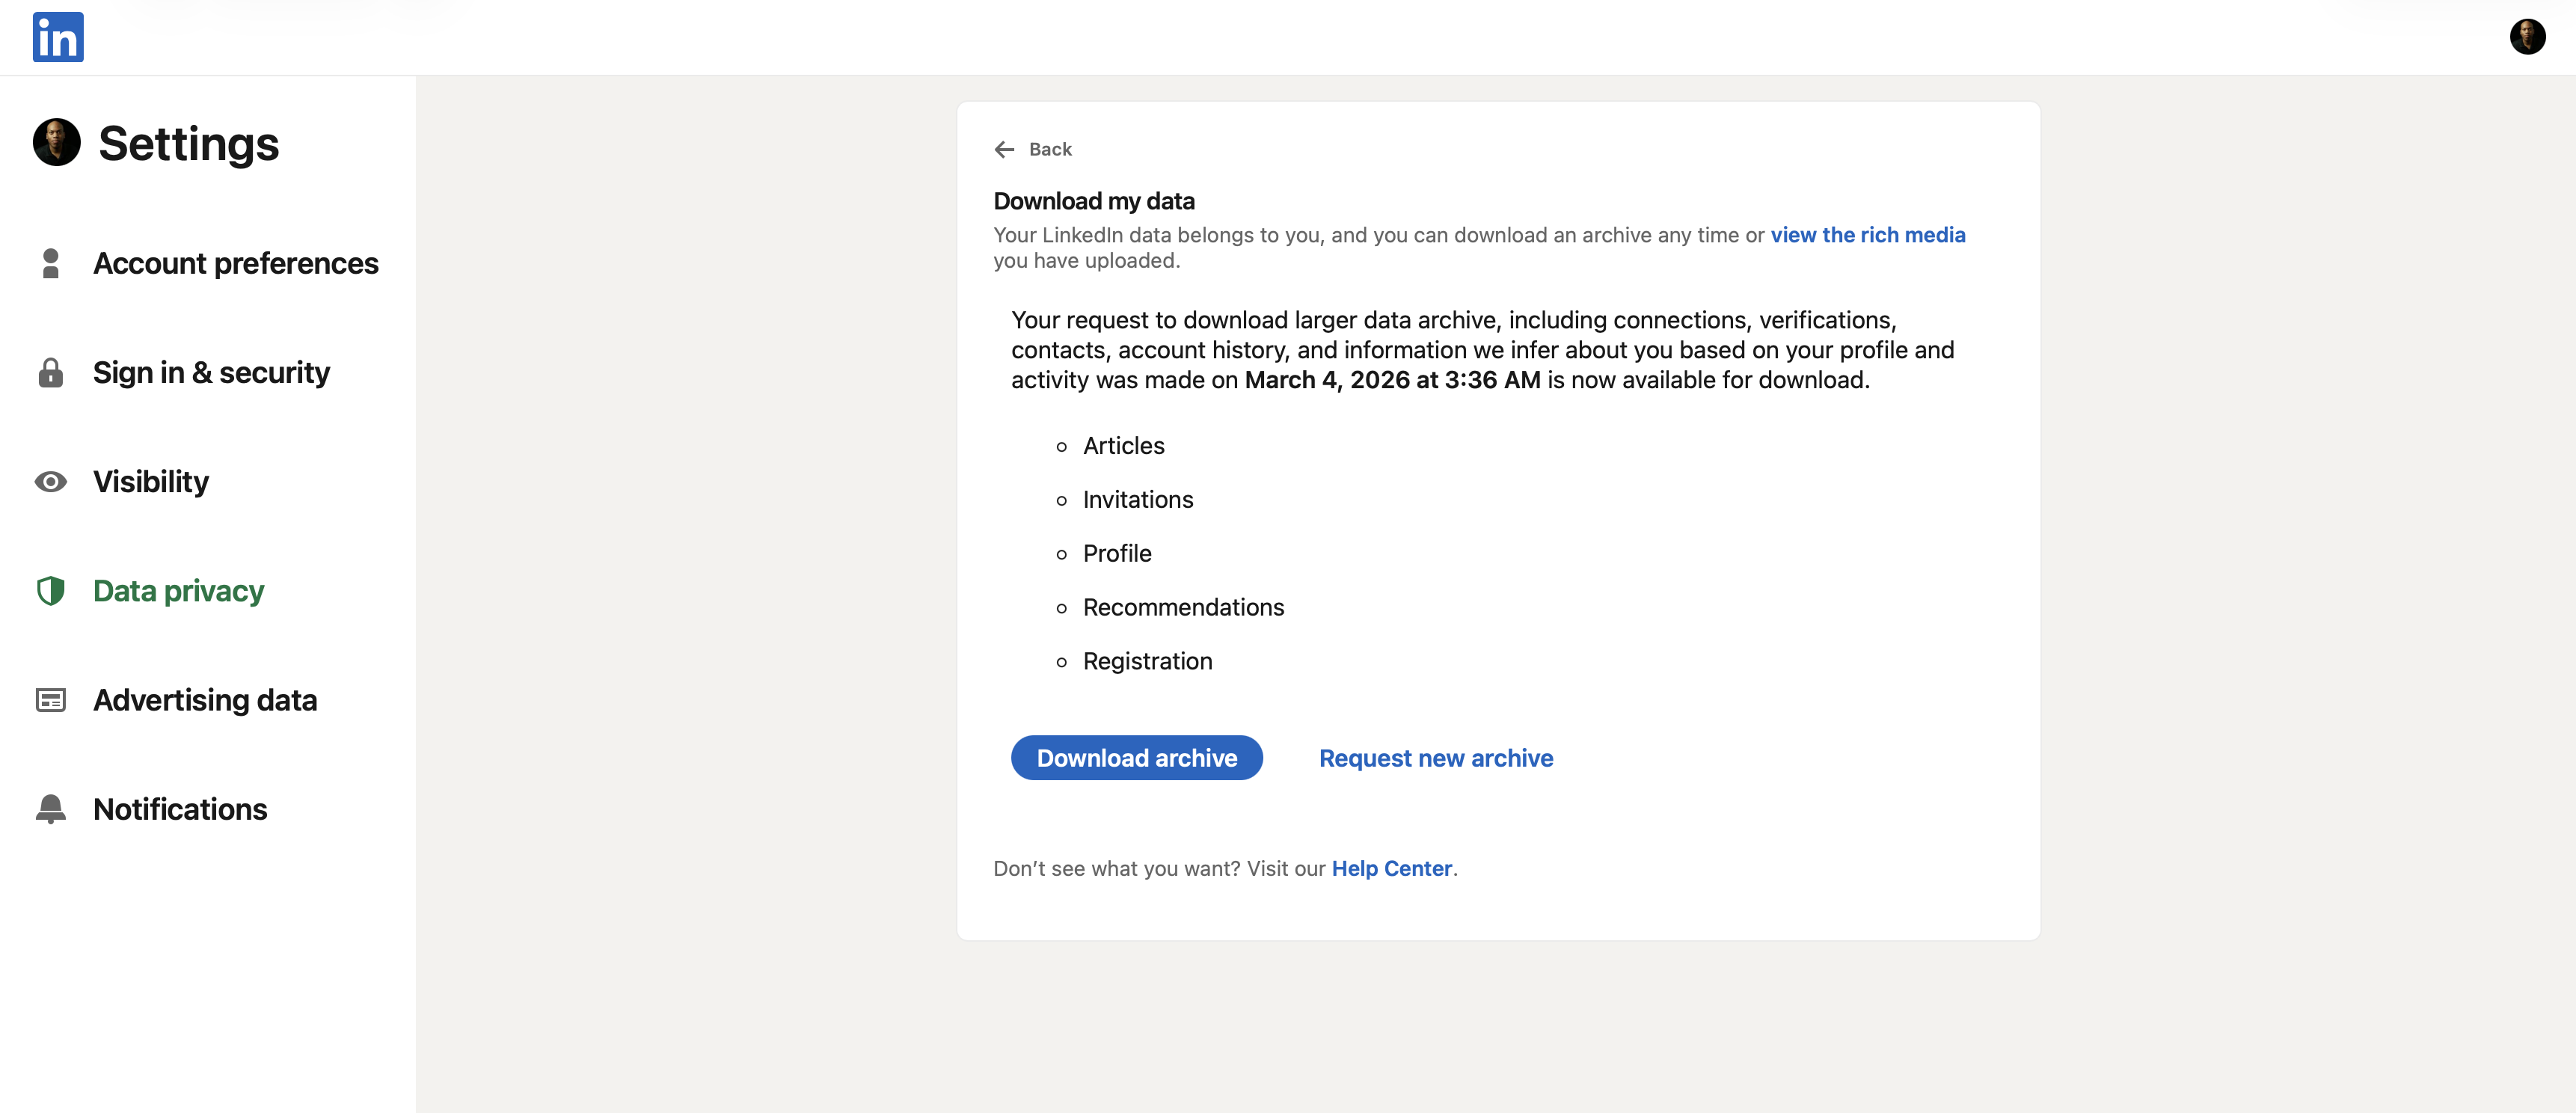Image resolution: width=2576 pixels, height=1113 pixels.
Task: Select the Visibility eye icon
Action: point(51,482)
